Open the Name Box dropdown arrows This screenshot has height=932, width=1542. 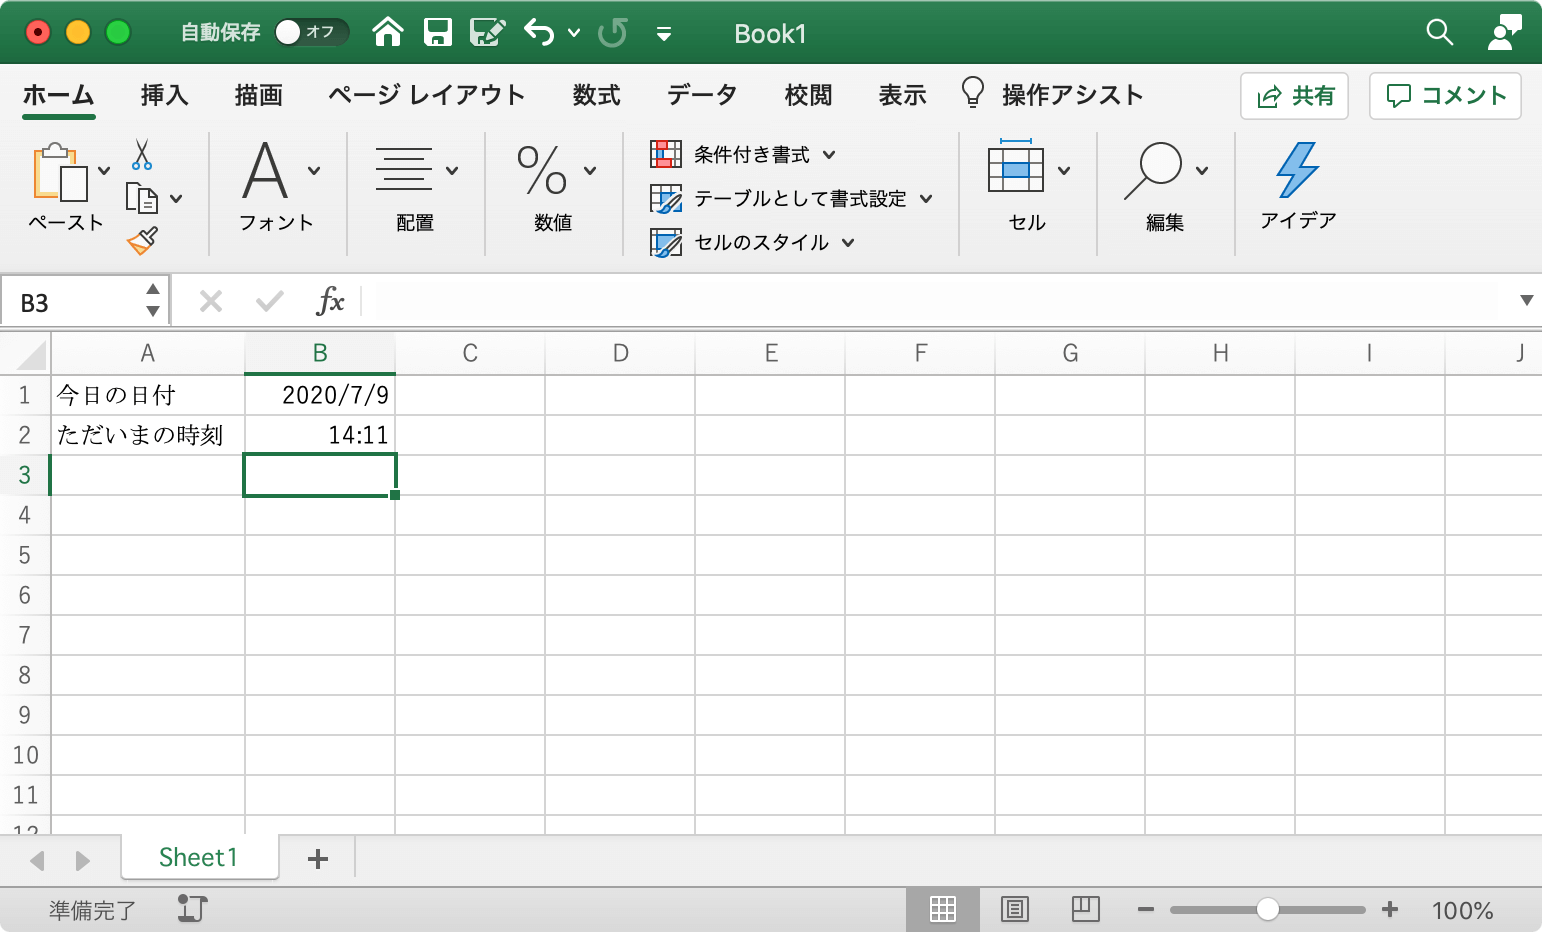(153, 301)
